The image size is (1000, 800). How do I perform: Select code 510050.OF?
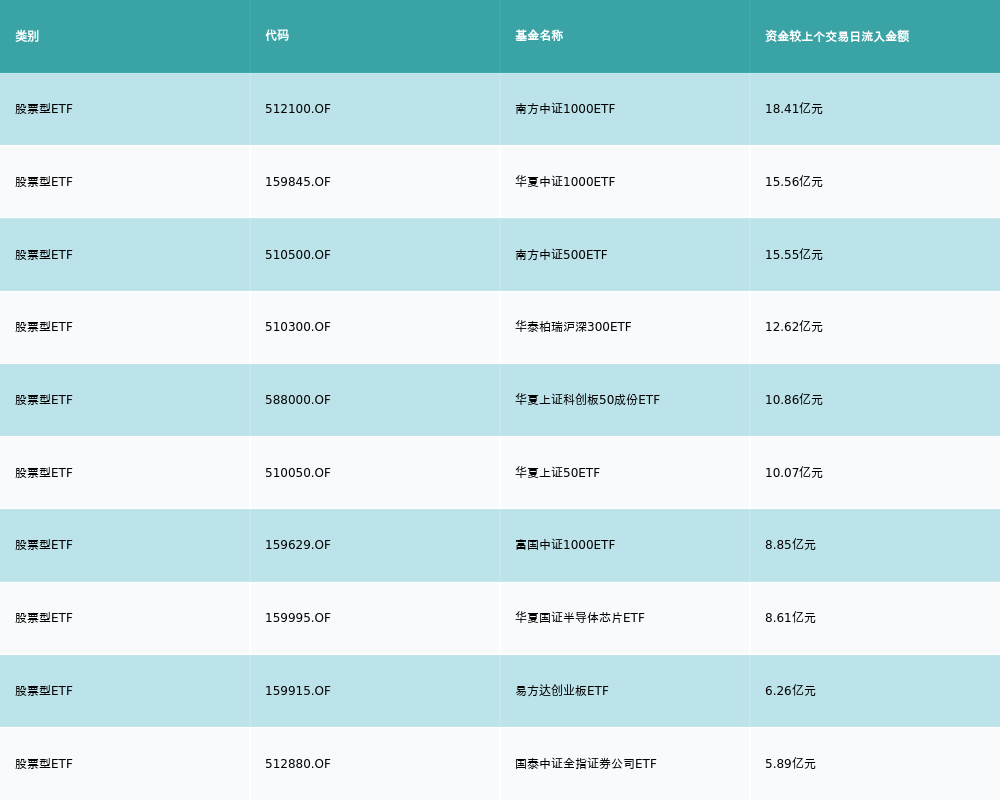coord(298,473)
